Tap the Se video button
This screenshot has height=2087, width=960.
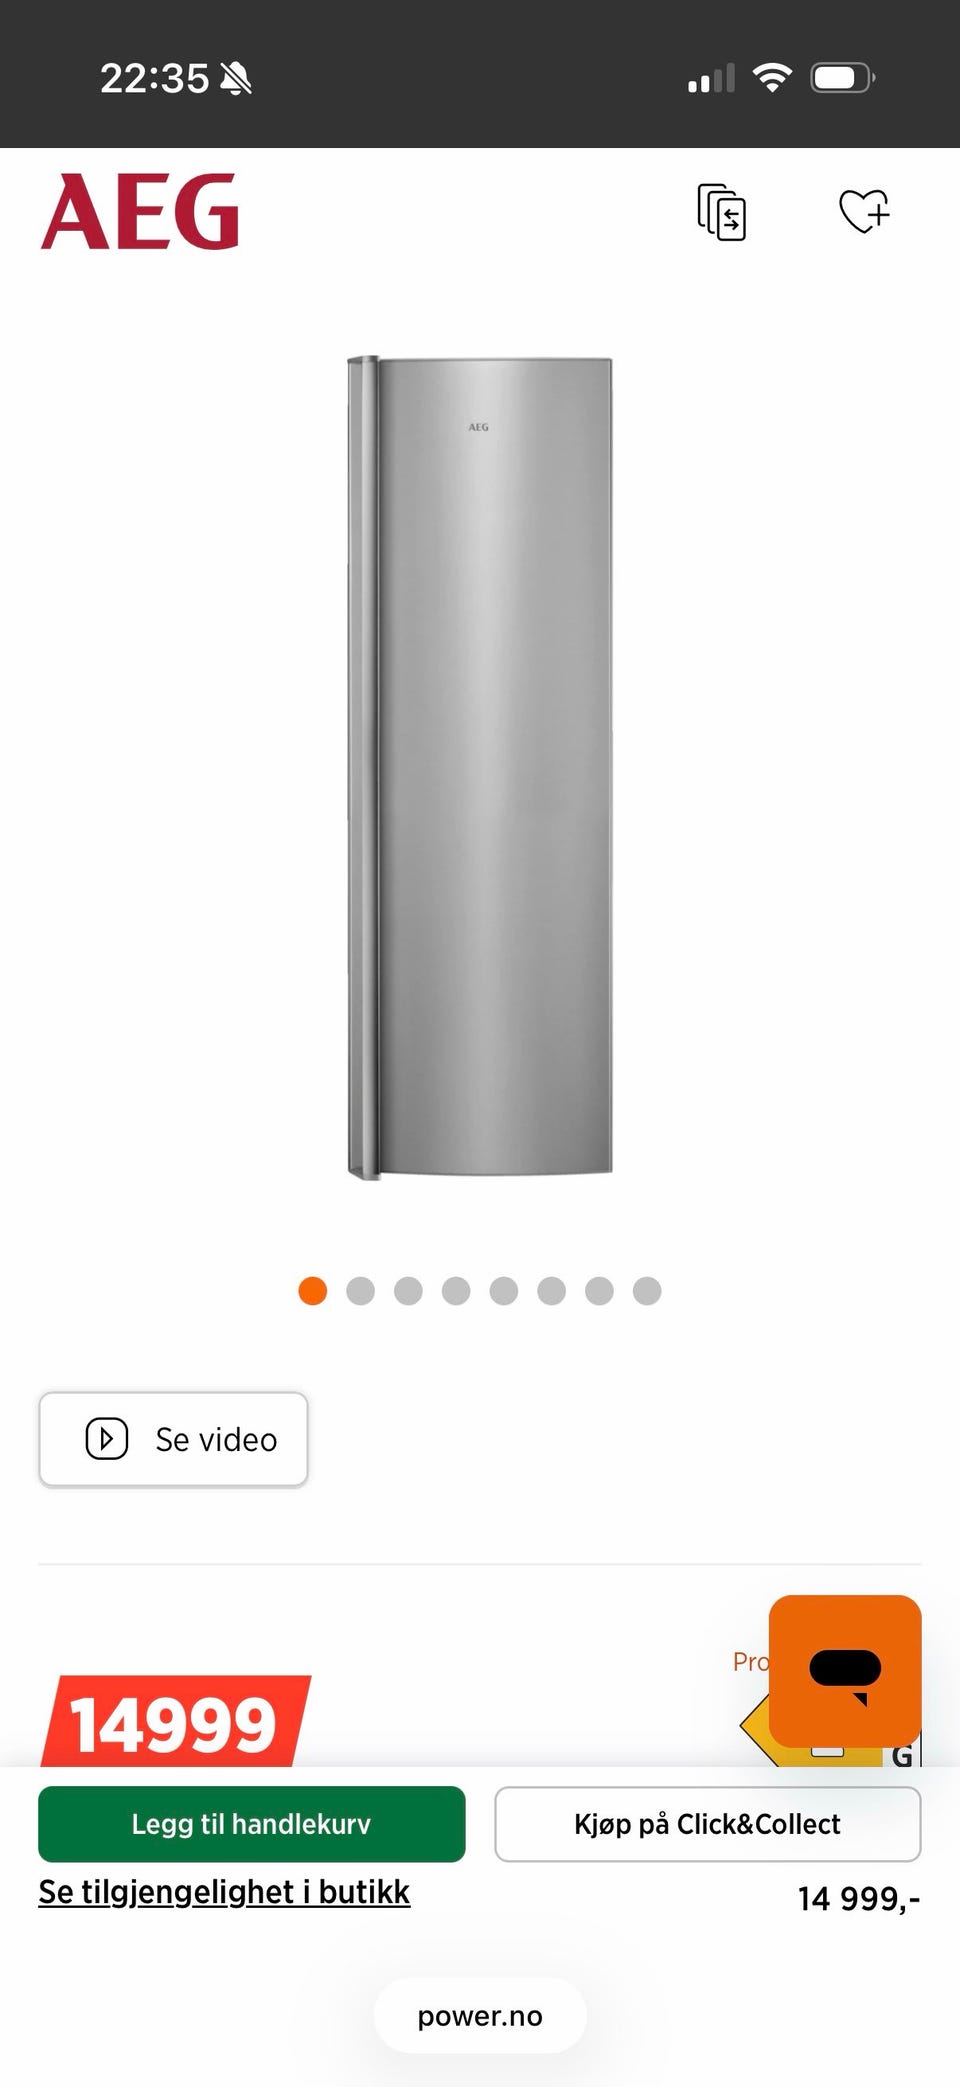pos(173,1439)
